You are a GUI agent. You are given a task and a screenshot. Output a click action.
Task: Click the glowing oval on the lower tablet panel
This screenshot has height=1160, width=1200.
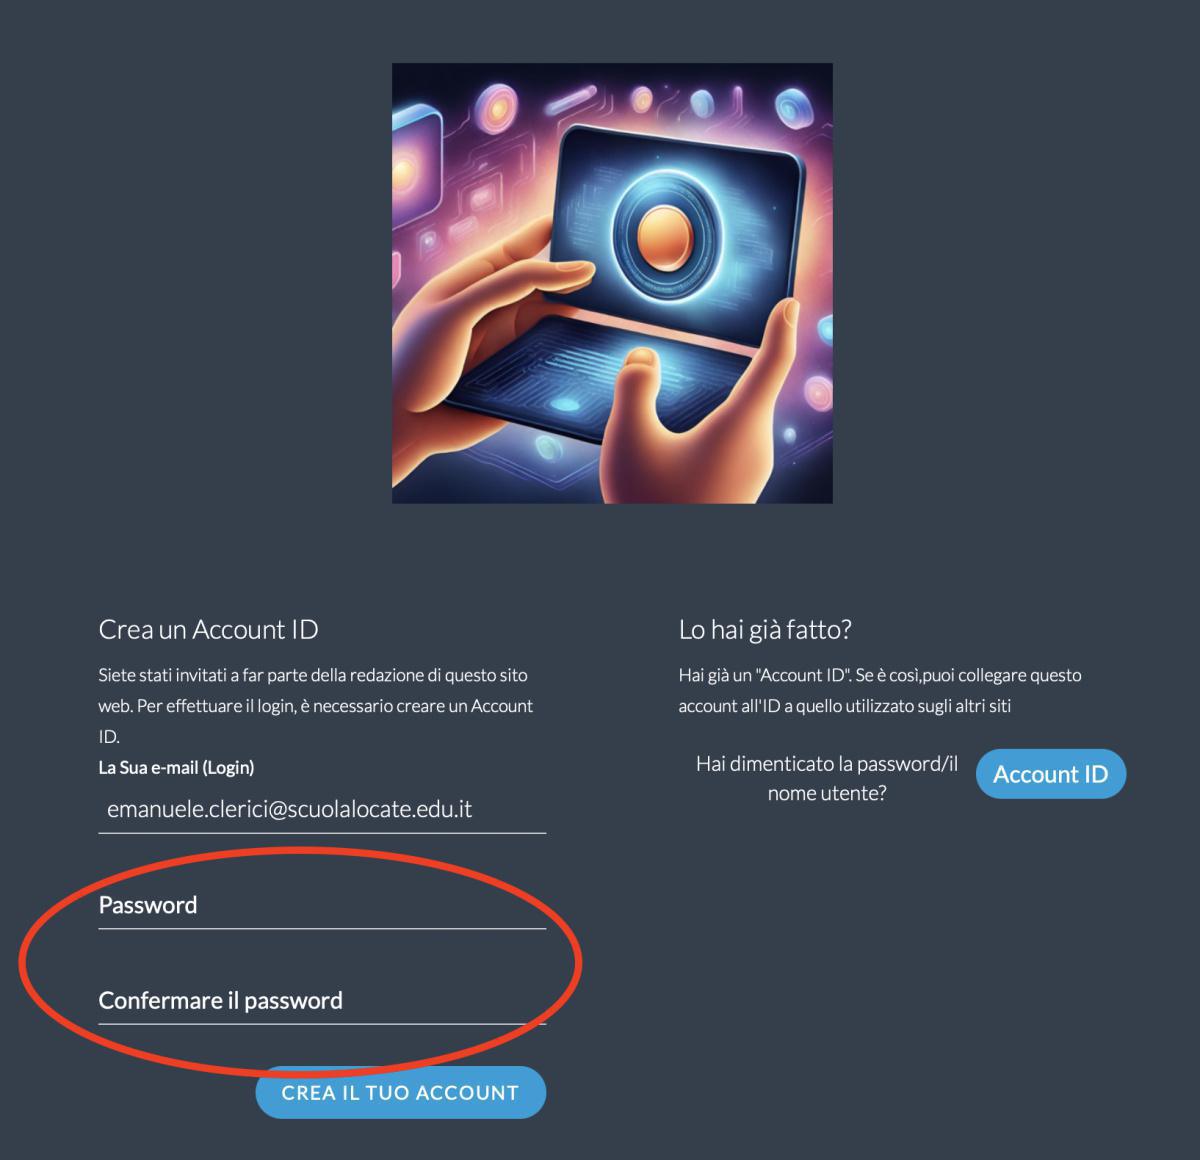(567, 405)
